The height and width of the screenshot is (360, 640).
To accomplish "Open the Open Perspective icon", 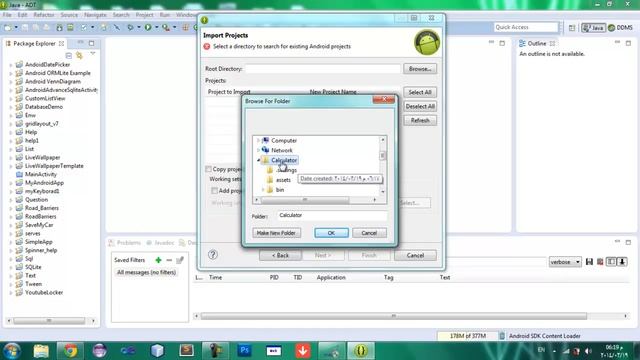I will pos(572,28).
